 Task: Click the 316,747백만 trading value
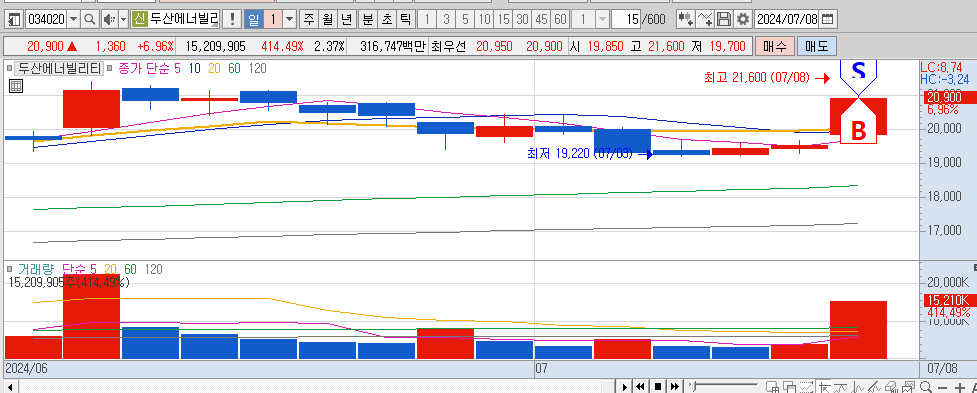pyautogui.click(x=393, y=46)
